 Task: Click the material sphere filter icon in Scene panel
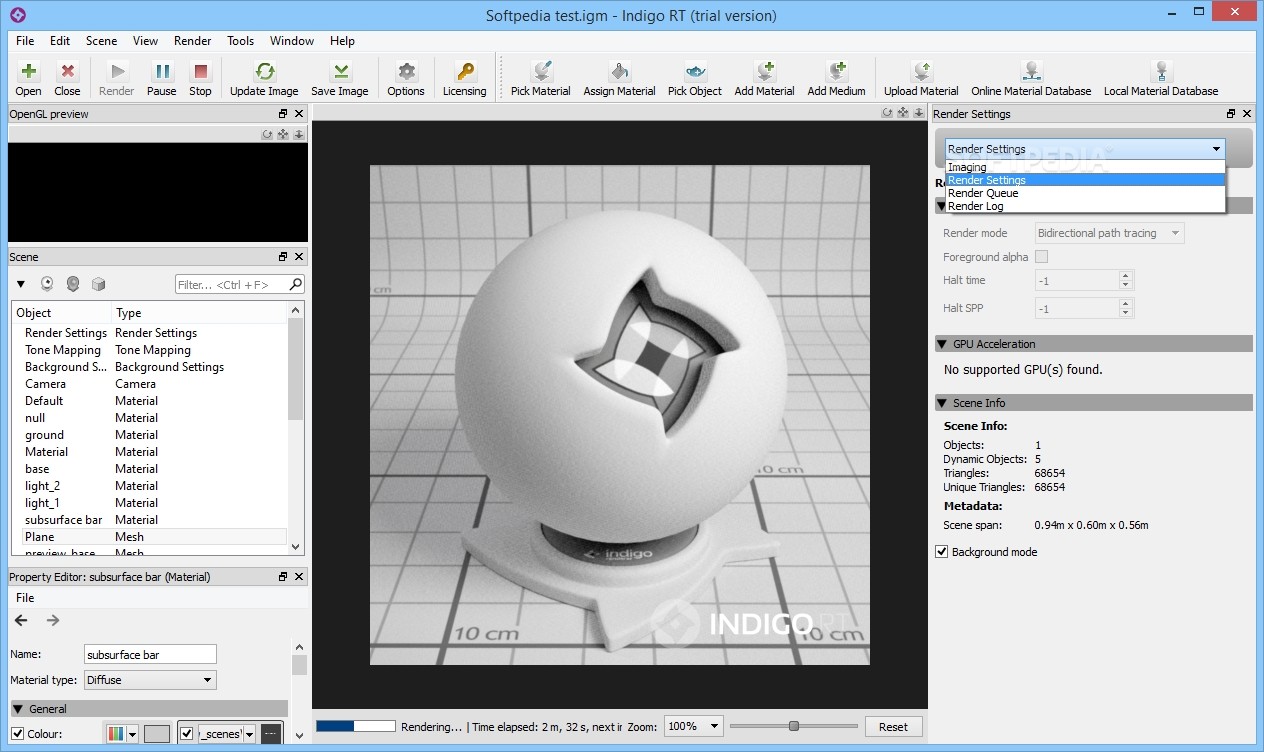(x=73, y=284)
